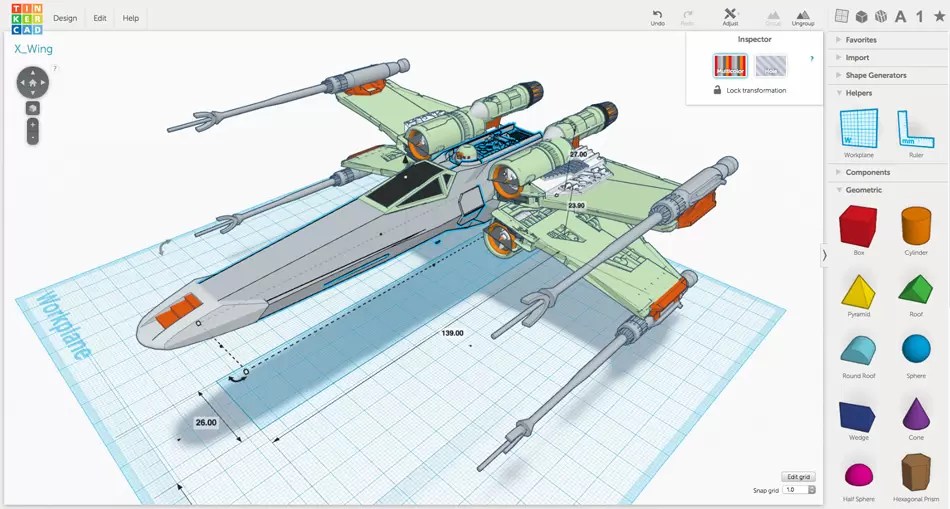Click the Ungroup button
The height and width of the screenshot is (509, 950).
point(803,18)
